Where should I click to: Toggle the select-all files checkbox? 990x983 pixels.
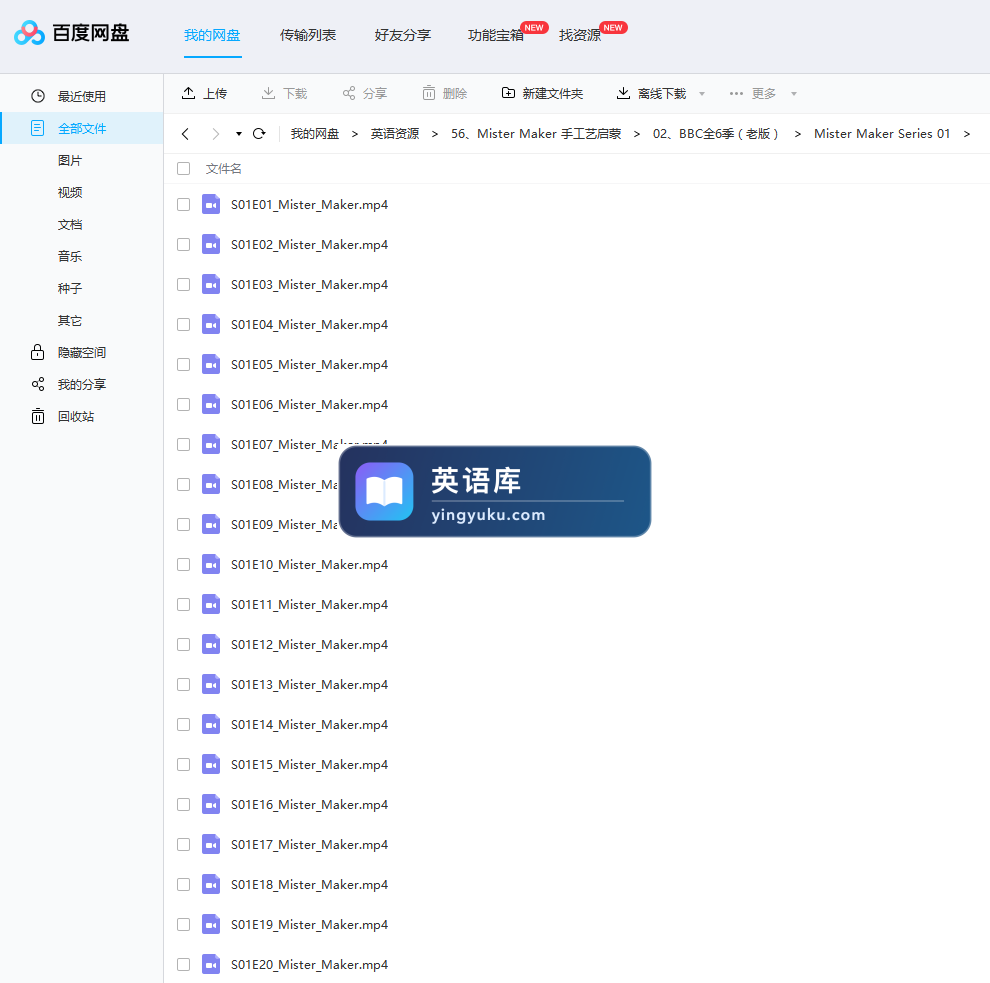point(184,169)
